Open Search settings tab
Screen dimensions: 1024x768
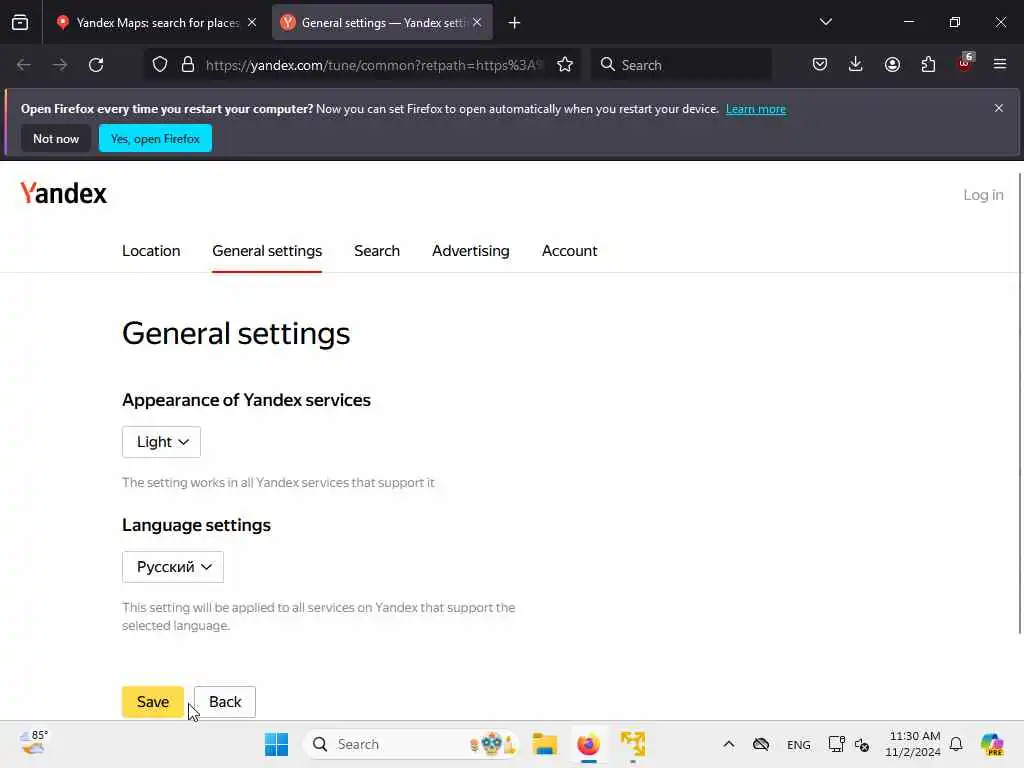point(377,251)
